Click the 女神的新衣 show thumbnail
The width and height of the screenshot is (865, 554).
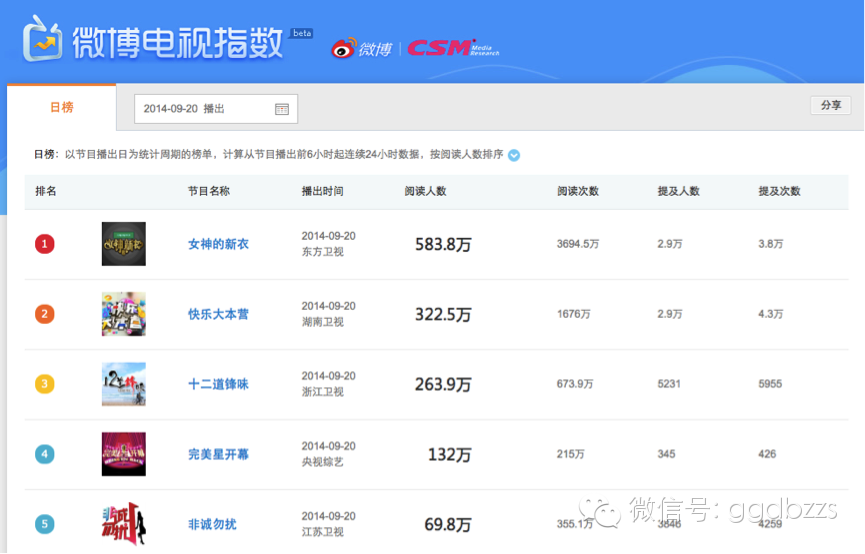[123, 244]
